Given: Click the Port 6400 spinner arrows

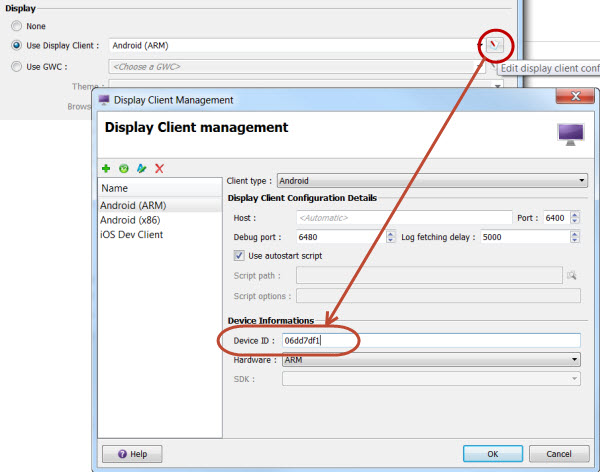Looking at the screenshot, I should (575, 218).
